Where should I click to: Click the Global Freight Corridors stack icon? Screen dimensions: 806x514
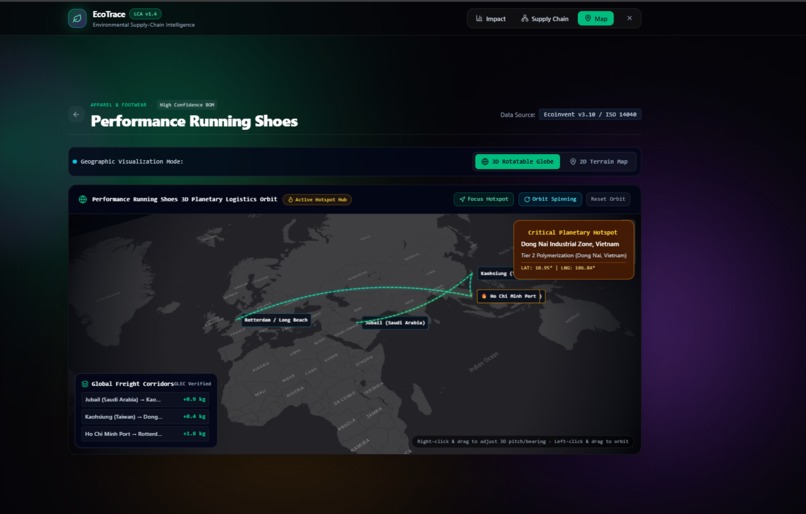coord(85,384)
